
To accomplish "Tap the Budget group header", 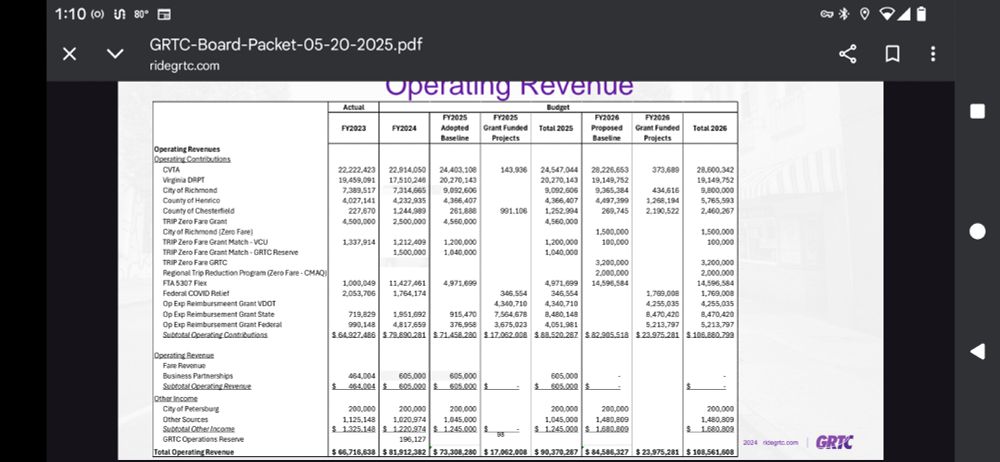I will click(558, 107).
